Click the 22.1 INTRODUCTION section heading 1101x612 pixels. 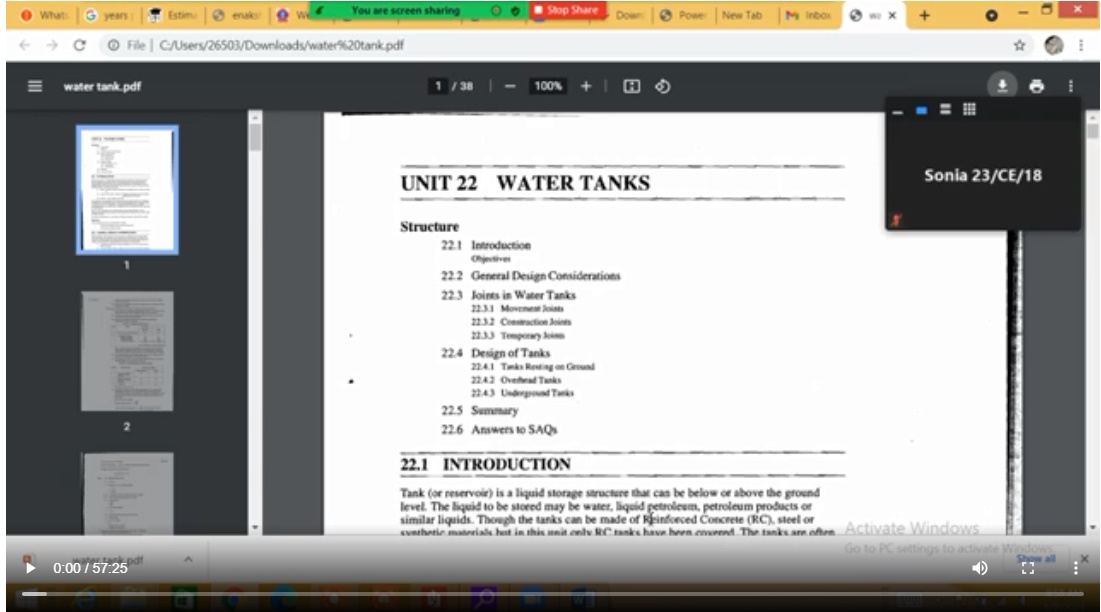coord(485,465)
